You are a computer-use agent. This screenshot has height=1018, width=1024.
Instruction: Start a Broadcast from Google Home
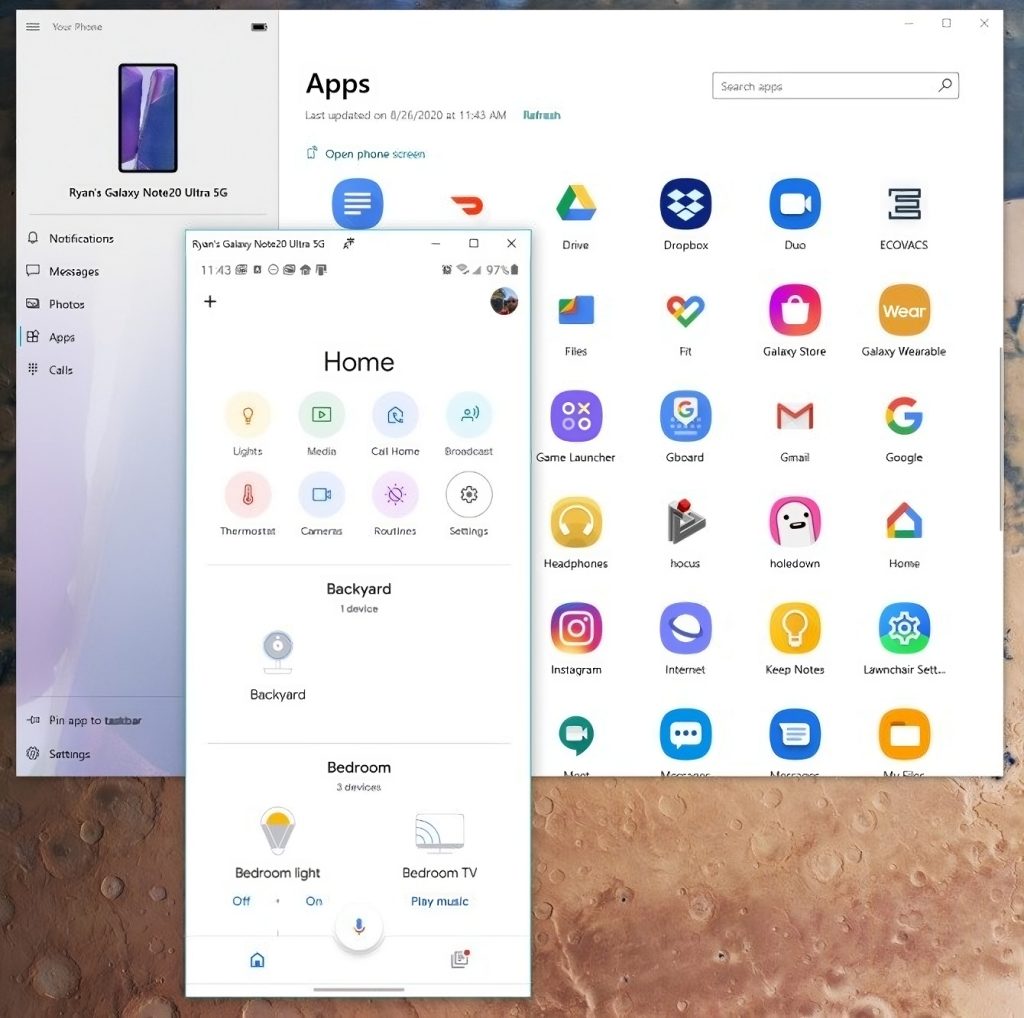469,412
